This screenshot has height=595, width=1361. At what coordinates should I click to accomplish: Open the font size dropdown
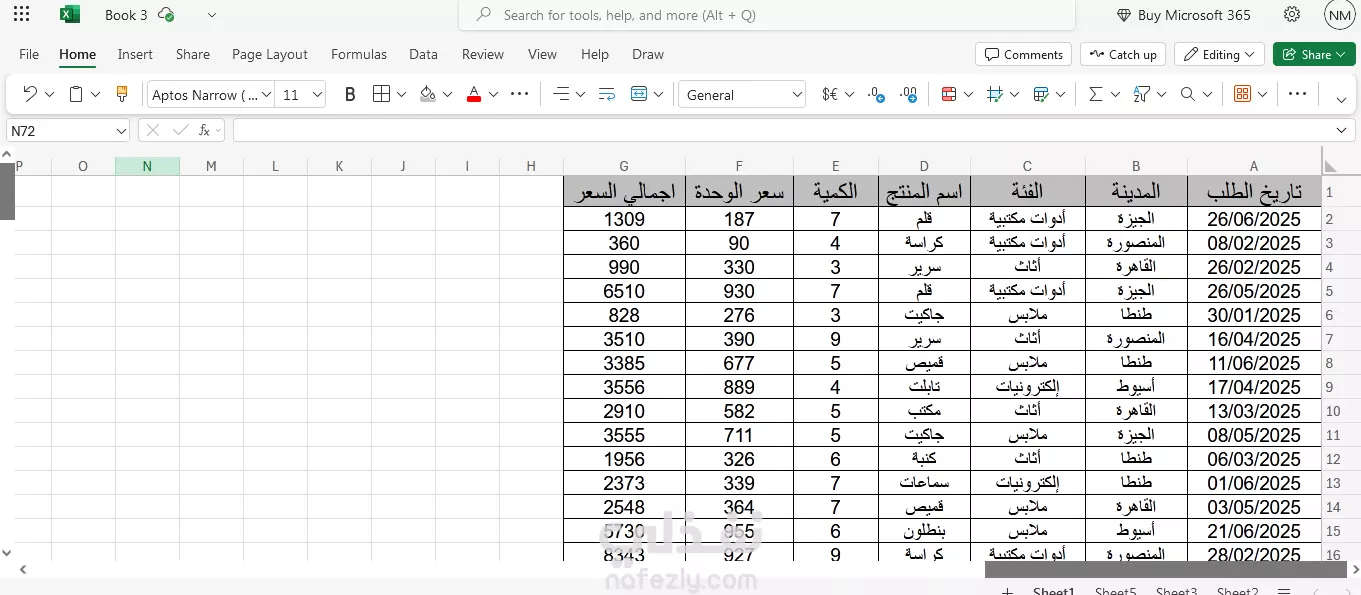pyautogui.click(x=318, y=95)
